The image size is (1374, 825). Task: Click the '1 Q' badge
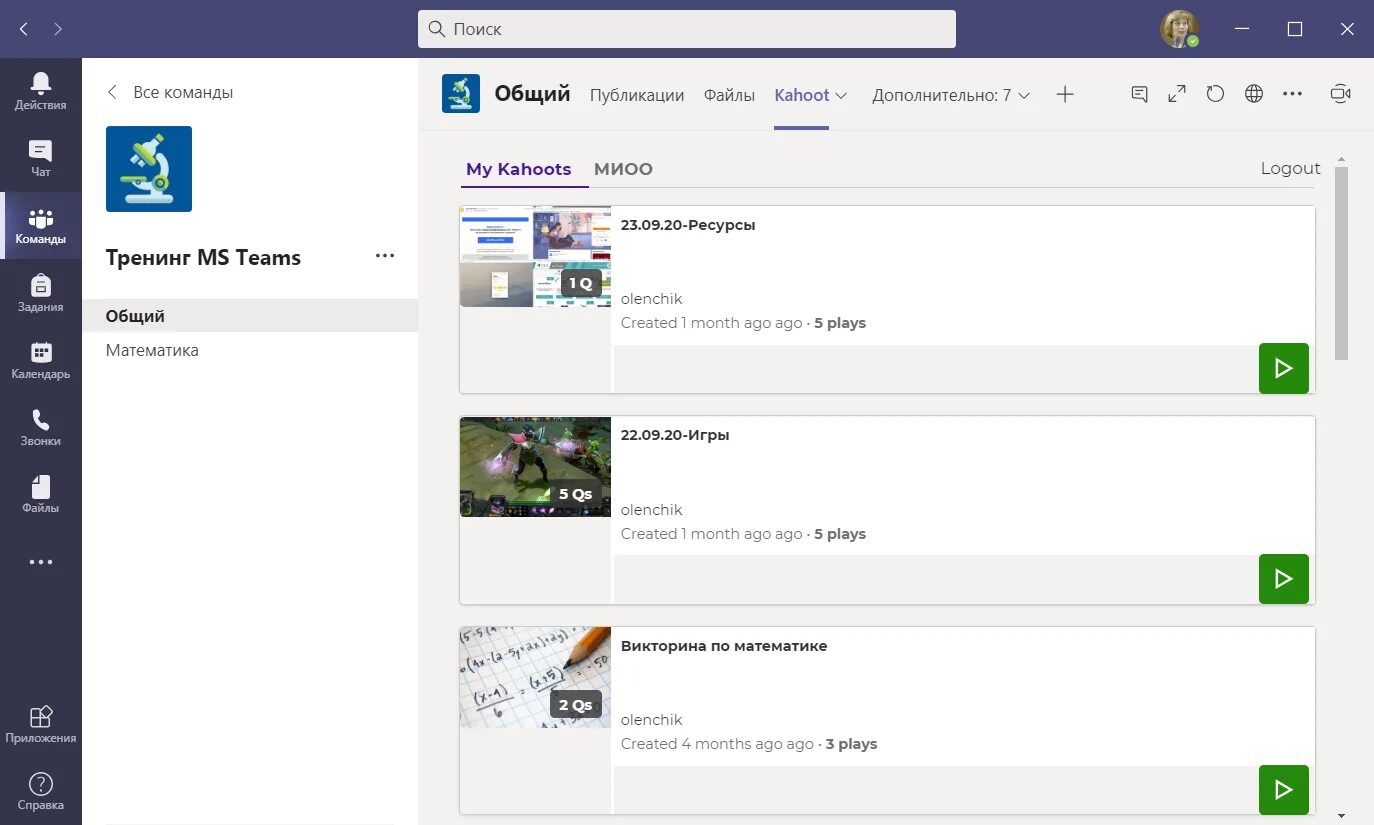click(x=581, y=283)
